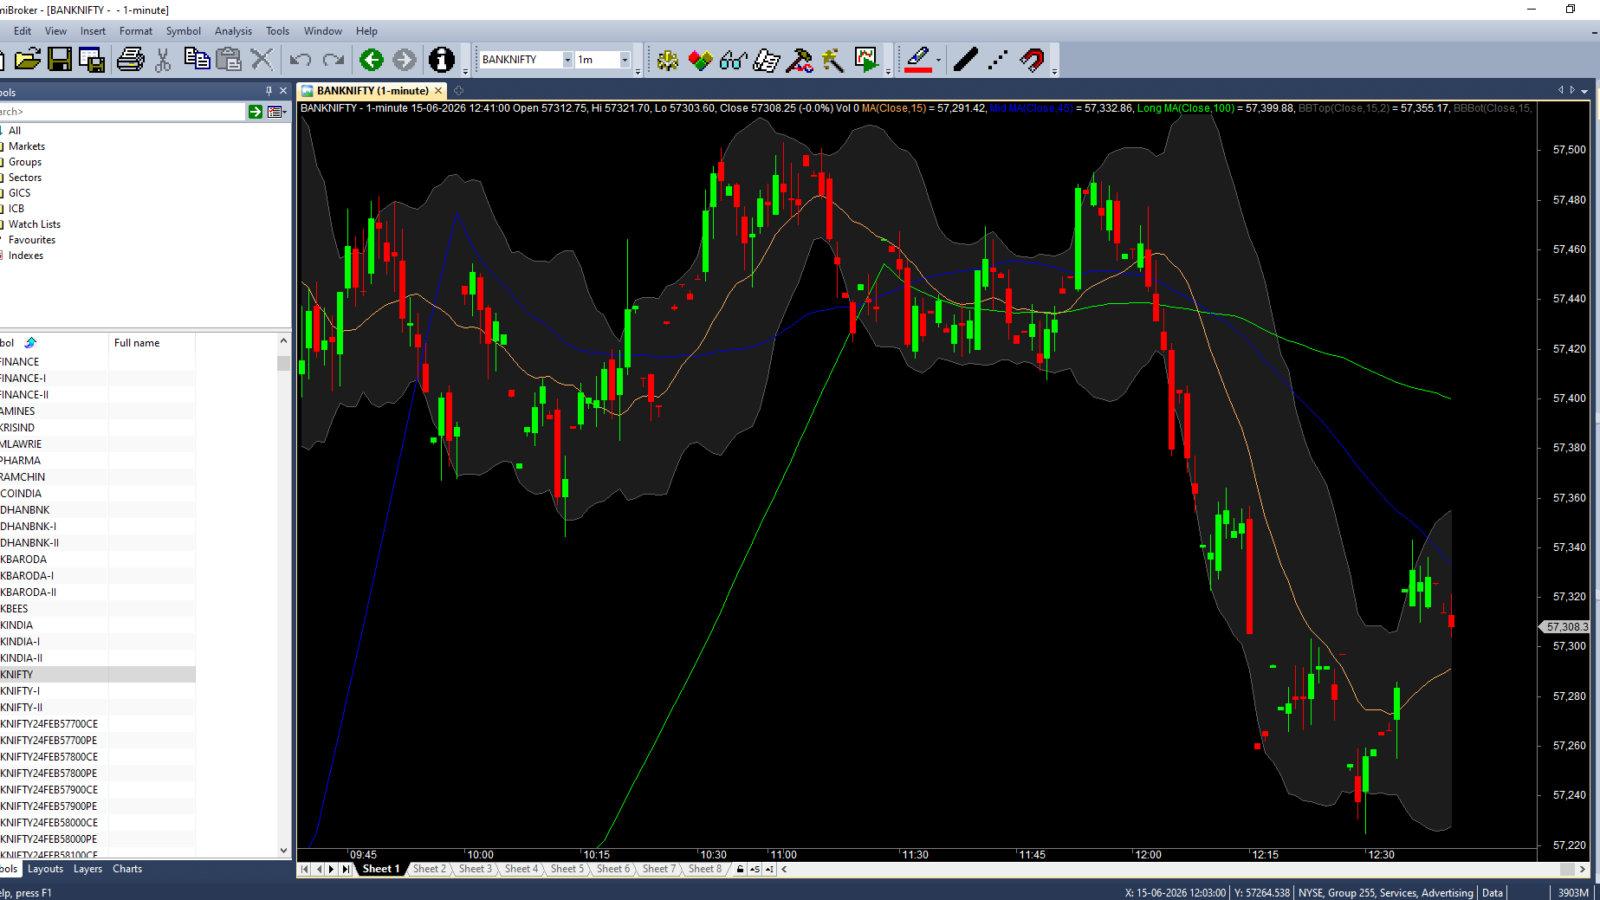Image resolution: width=1600 pixels, height=900 pixels.
Task: Click the last sheet navigation arrow
Action: click(x=346, y=869)
